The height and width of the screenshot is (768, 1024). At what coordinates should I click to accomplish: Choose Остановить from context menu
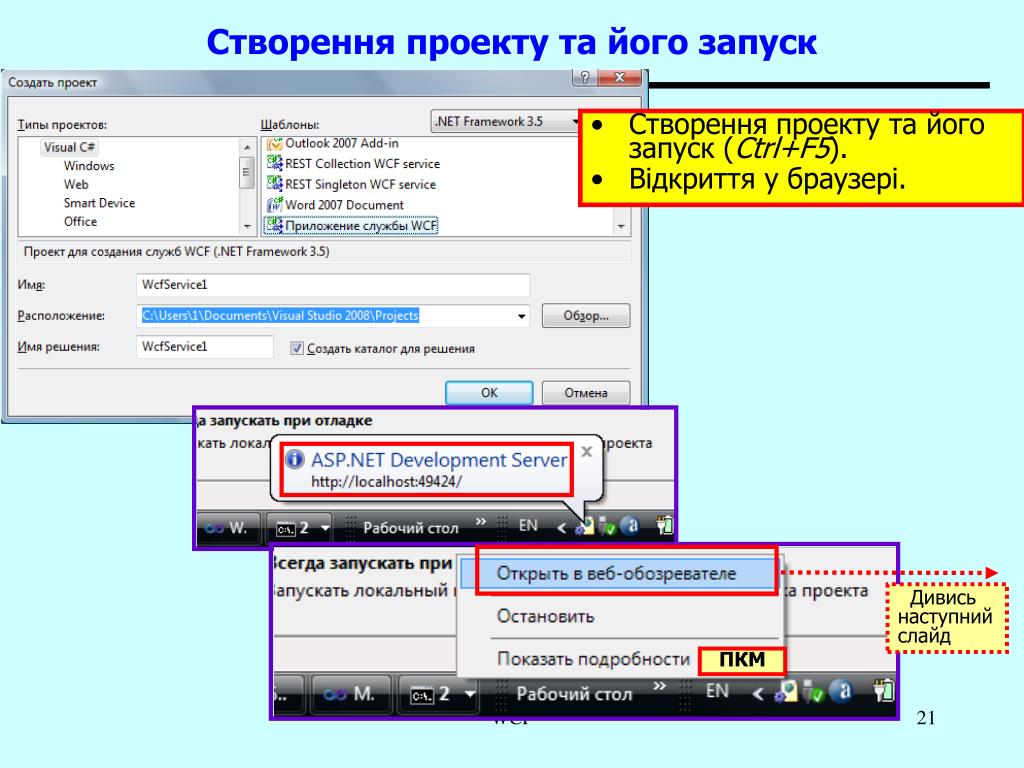coord(545,616)
